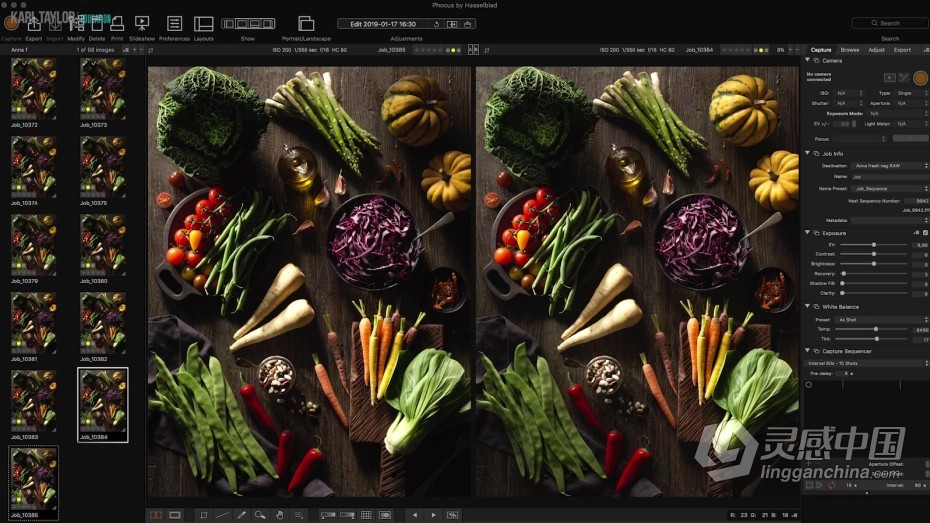Click the Delete toolbar icon
Image resolution: width=930 pixels, height=523 pixels.
click(97, 24)
